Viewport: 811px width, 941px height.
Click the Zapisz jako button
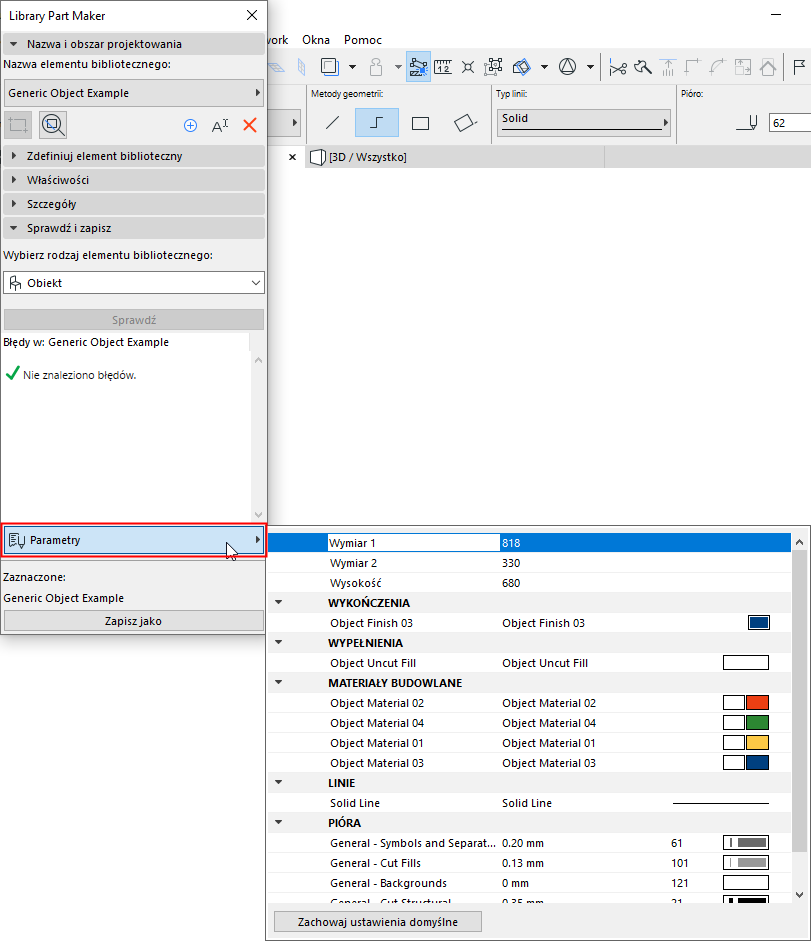pos(133,620)
